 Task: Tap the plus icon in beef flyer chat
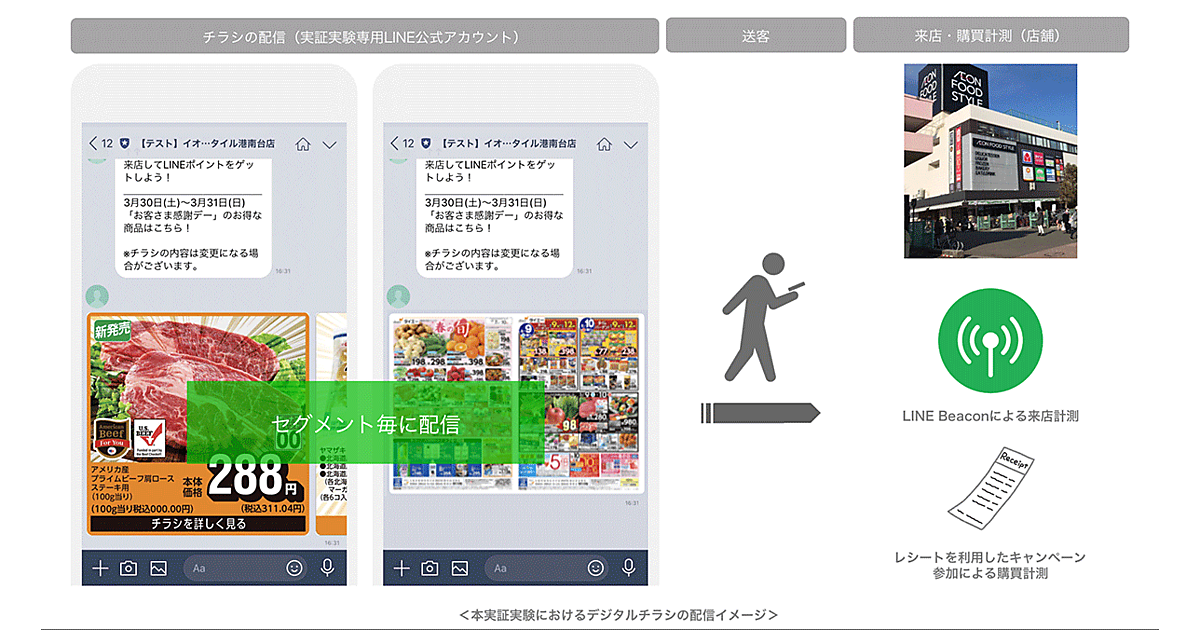(x=100, y=568)
